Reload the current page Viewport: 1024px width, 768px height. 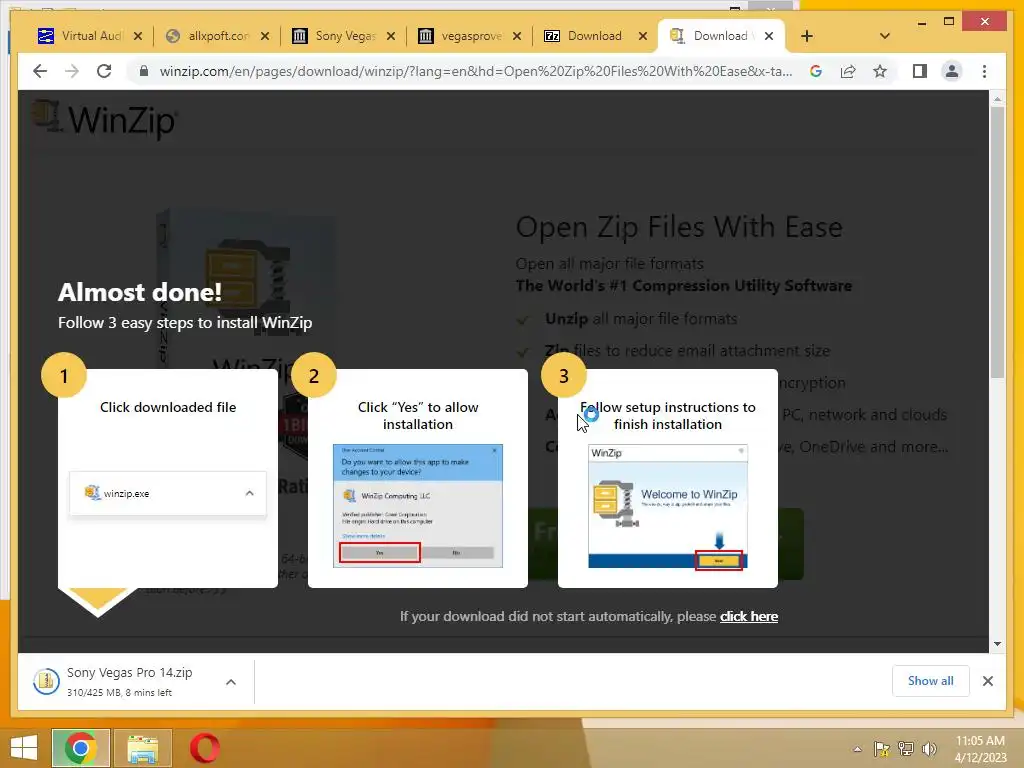[104, 71]
